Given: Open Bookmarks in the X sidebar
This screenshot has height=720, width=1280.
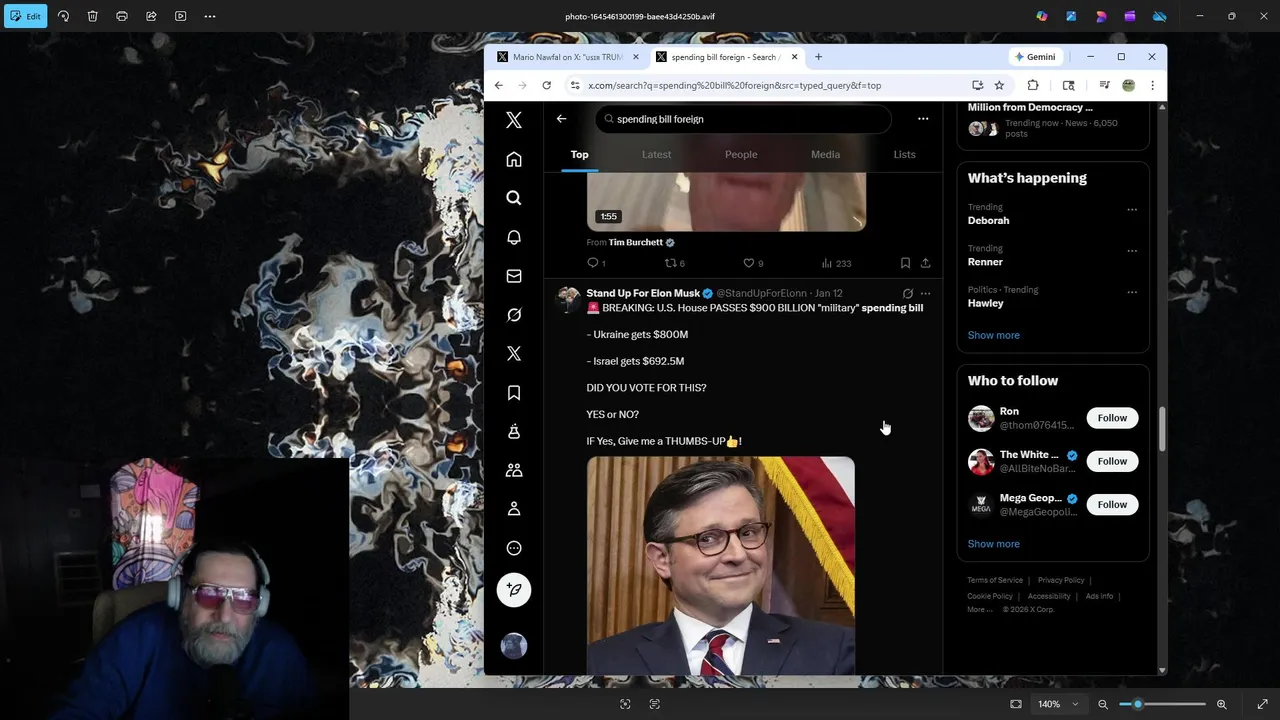Looking at the screenshot, I should pos(514,393).
